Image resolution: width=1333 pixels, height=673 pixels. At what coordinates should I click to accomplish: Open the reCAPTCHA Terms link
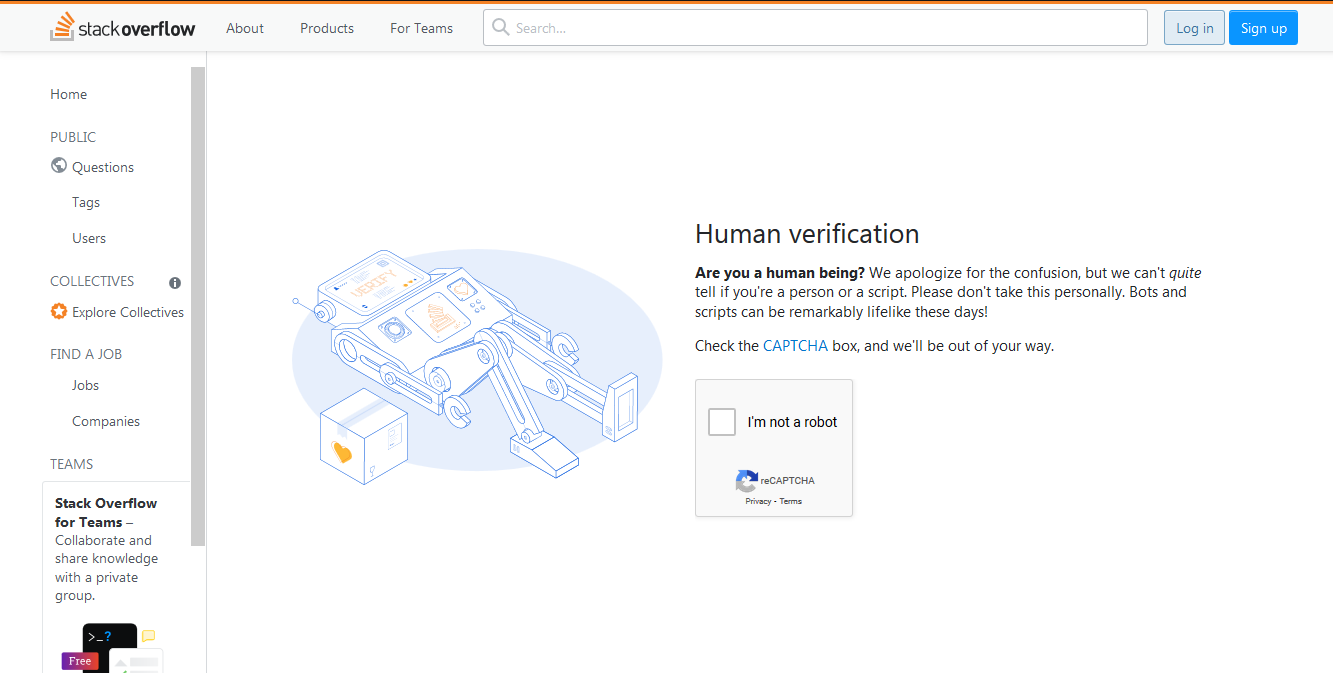point(791,501)
